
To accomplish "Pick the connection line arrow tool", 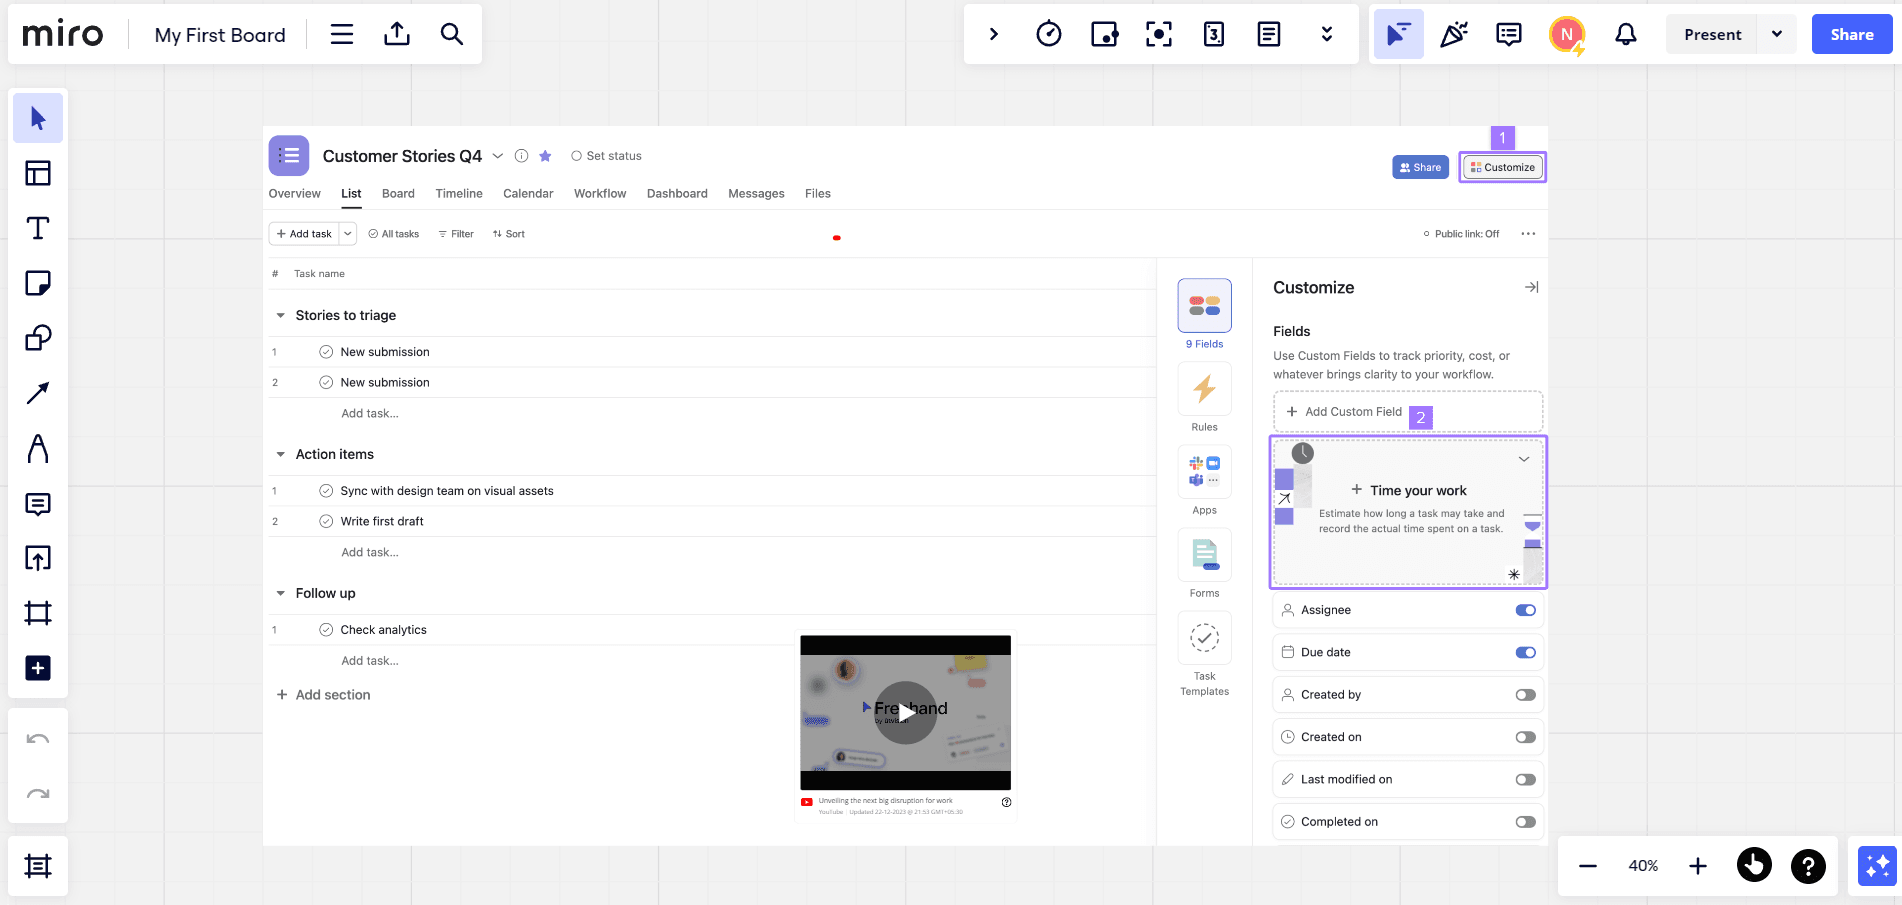I will coord(38,393).
